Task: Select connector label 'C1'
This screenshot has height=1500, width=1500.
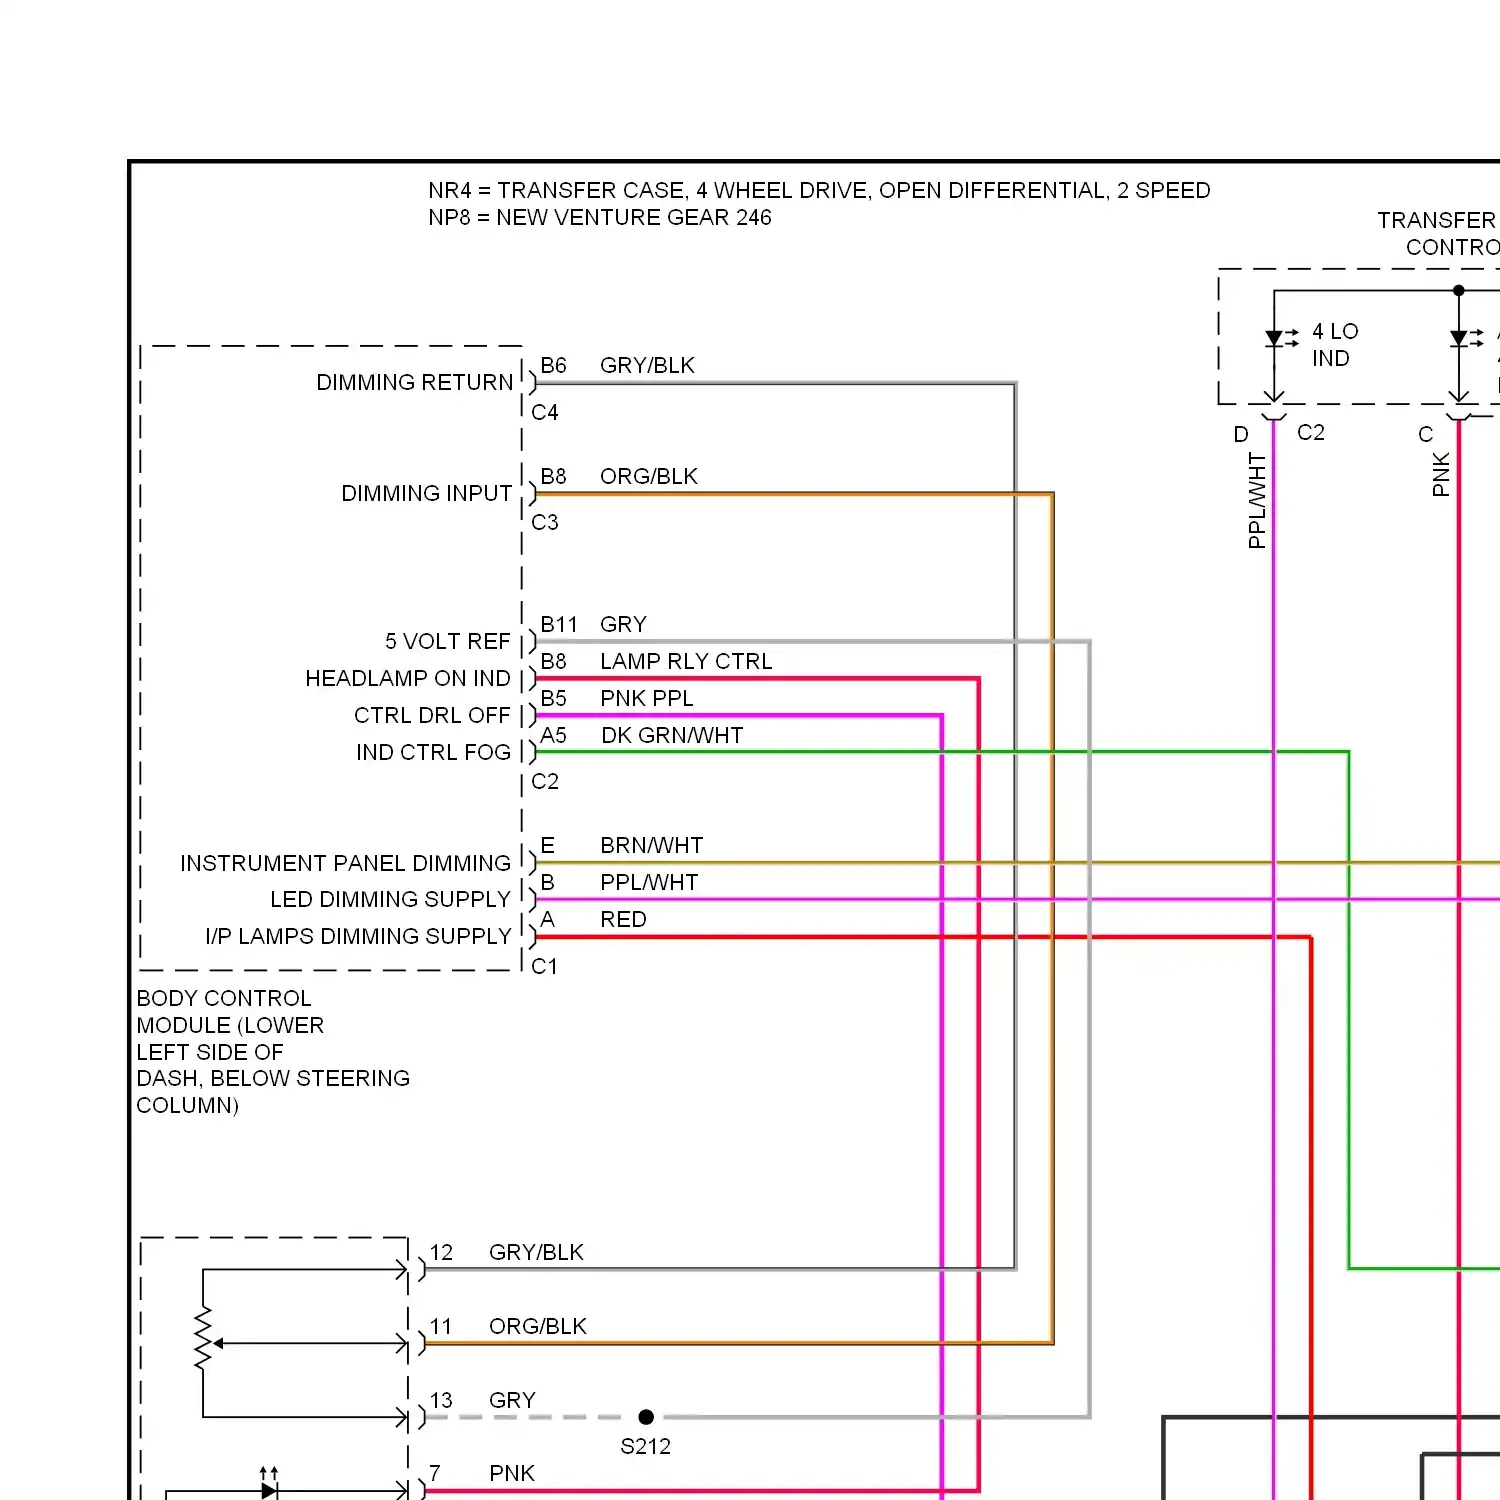Action: click(545, 966)
